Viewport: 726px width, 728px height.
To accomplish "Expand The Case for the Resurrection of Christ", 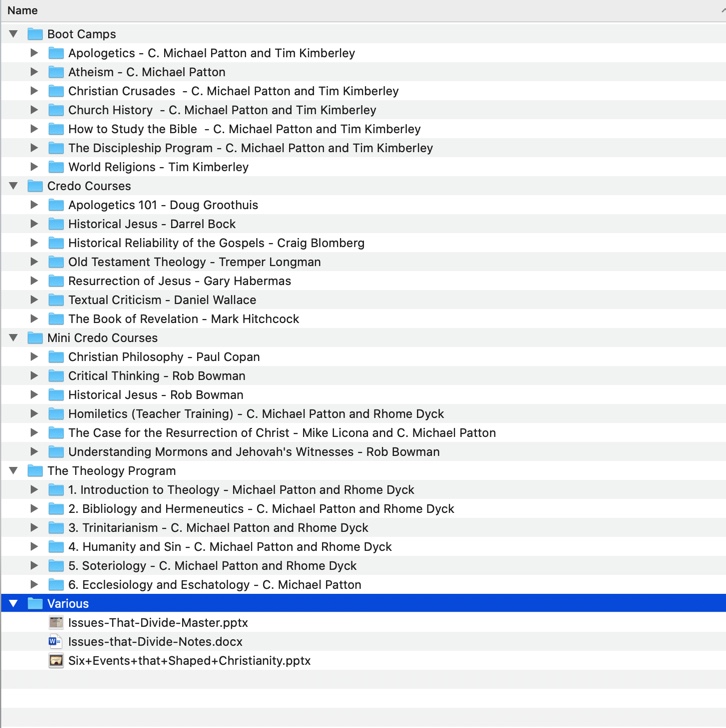I will [x=34, y=432].
